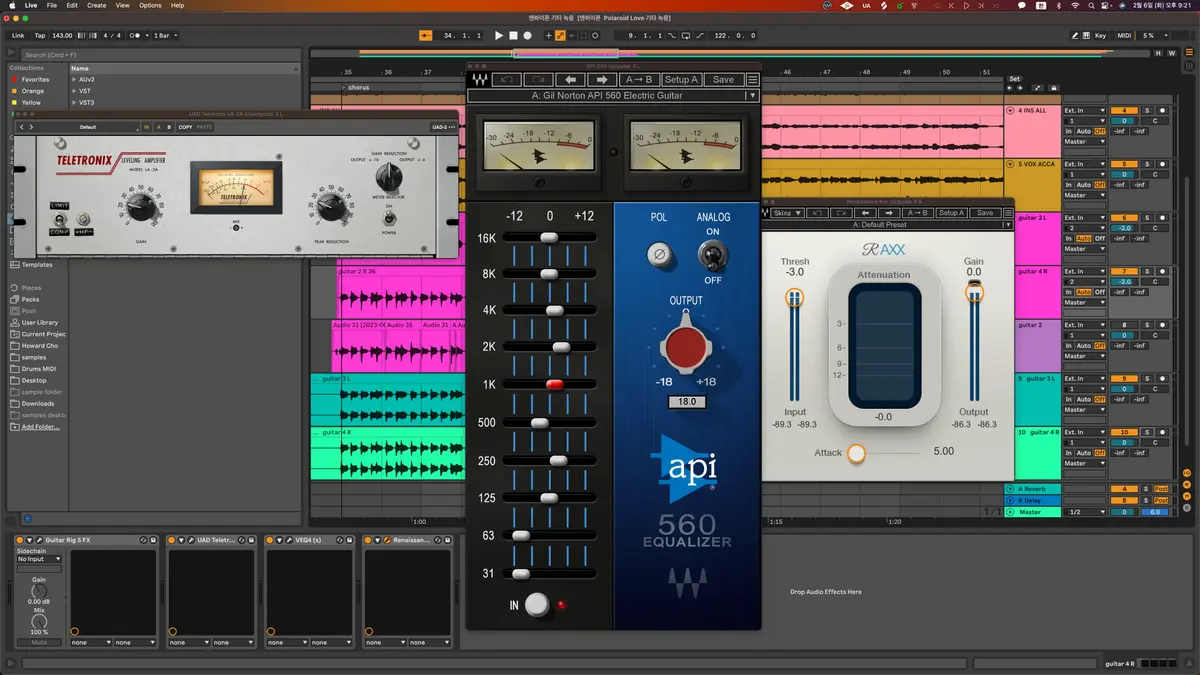Click COPY in the LA-2A toolbar

pyautogui.click(x=185, y=127)
